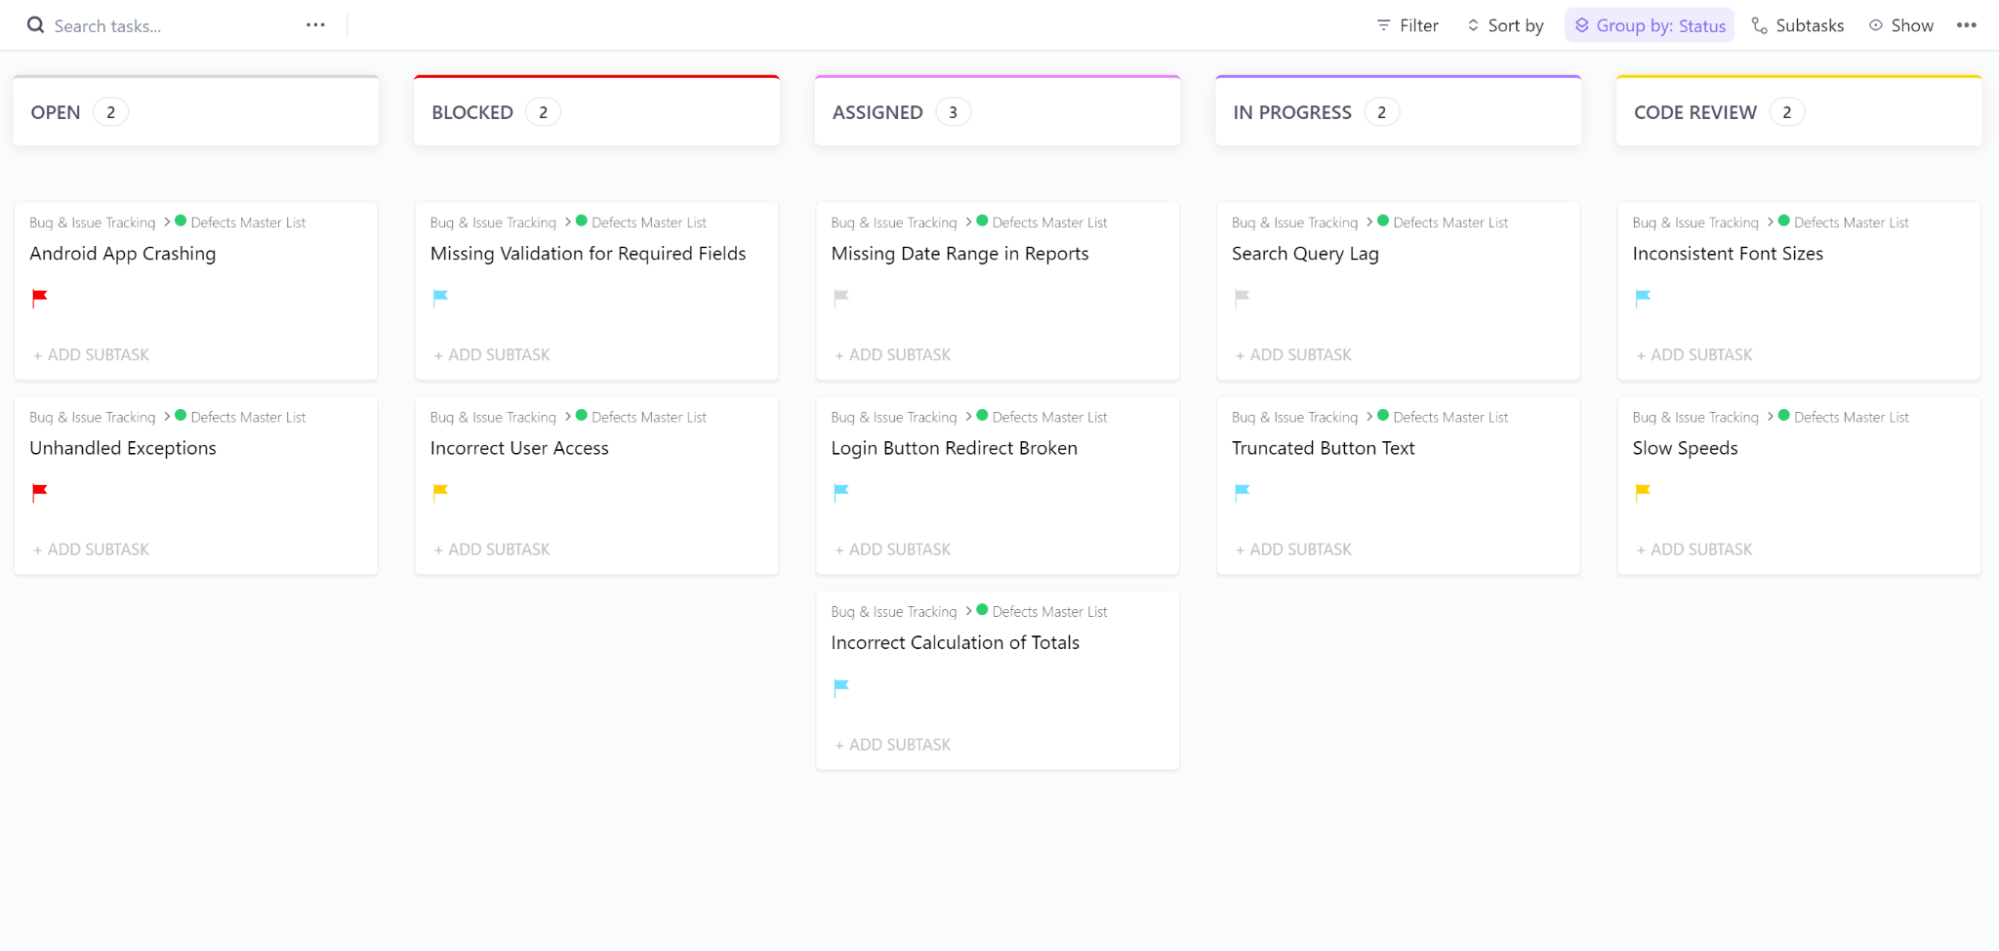The image size is (1999, 951).
Task: Click the red priority flag on Android App Crashing
Action: click(40, 297)
